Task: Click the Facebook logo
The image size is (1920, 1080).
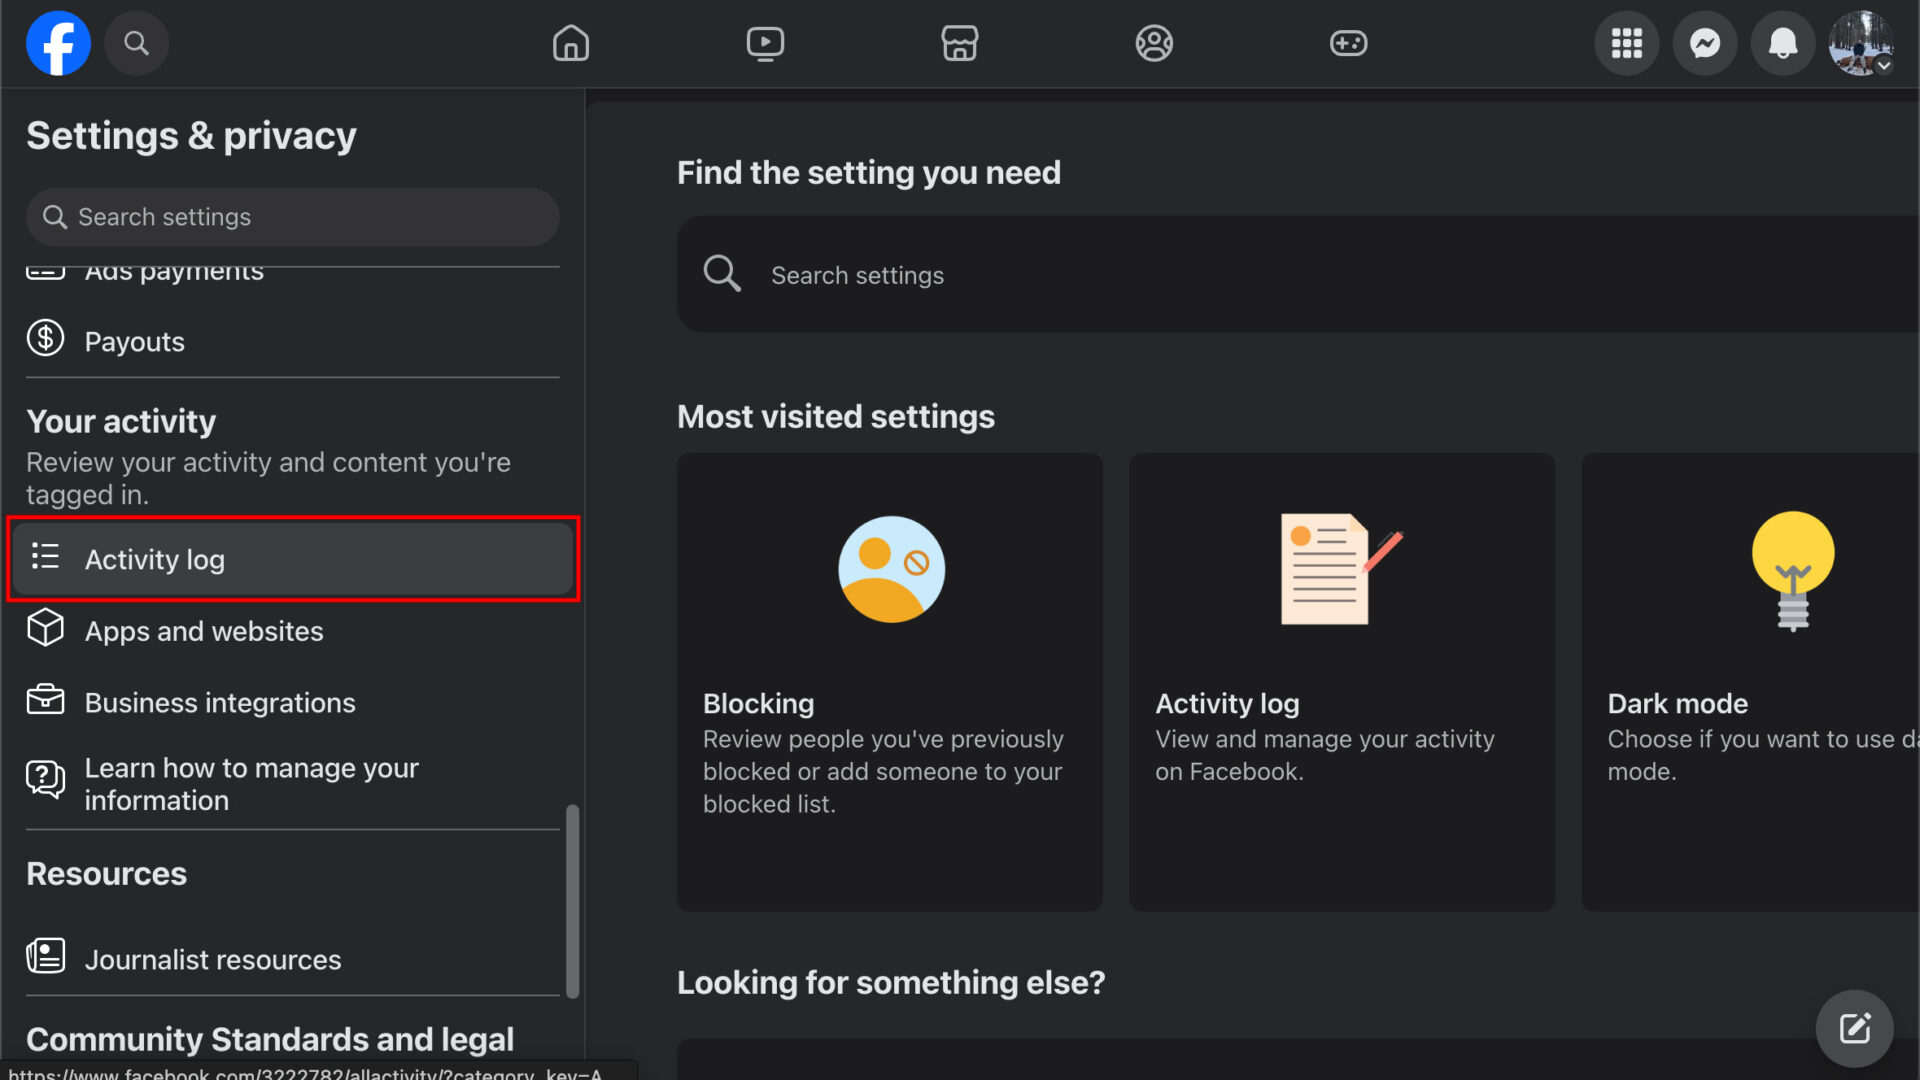Action: [x=57, y=43]
